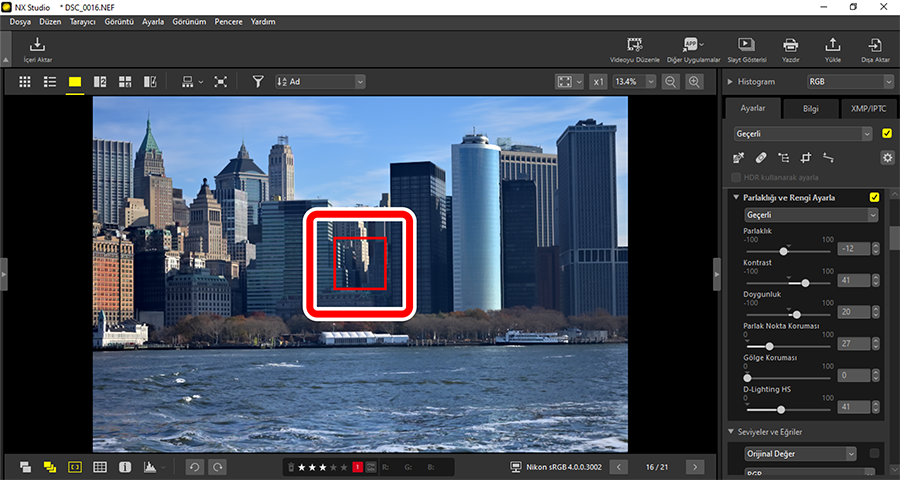
Task: Open the adjustments gear settings
Action: click(886, 157)
